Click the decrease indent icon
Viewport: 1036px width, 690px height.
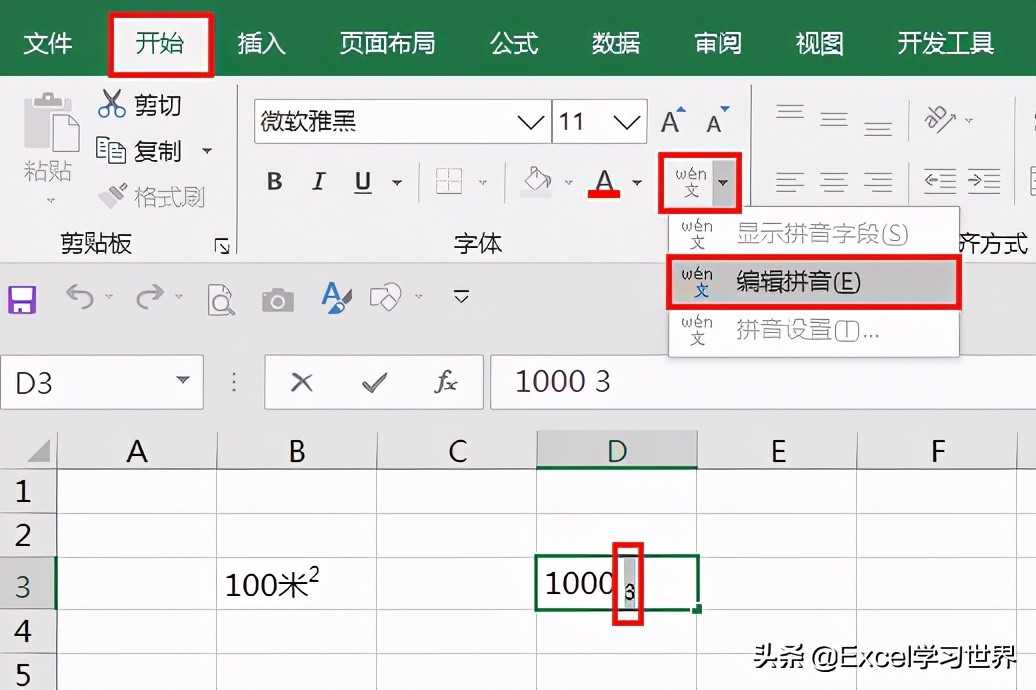[940, 181]
